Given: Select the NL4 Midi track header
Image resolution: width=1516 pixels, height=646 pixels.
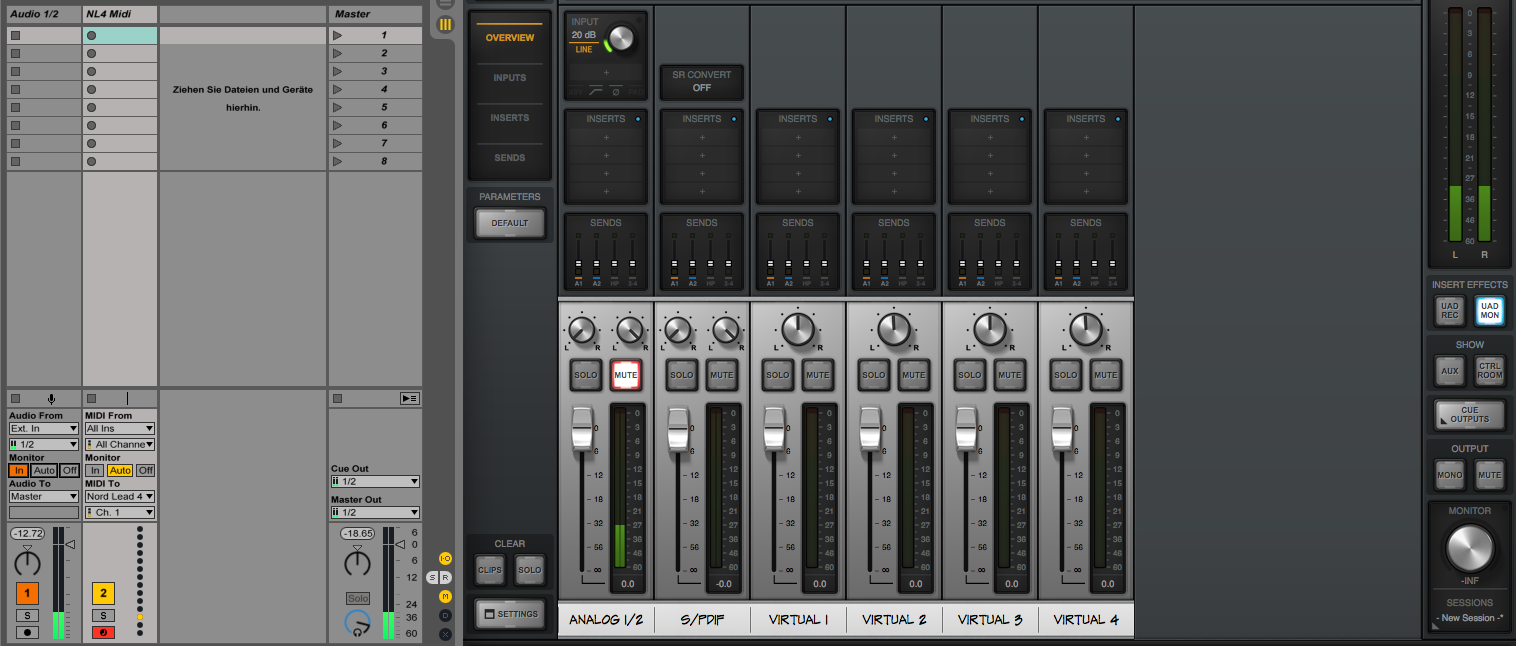Looking at the screenshot, I should (120, 14).
